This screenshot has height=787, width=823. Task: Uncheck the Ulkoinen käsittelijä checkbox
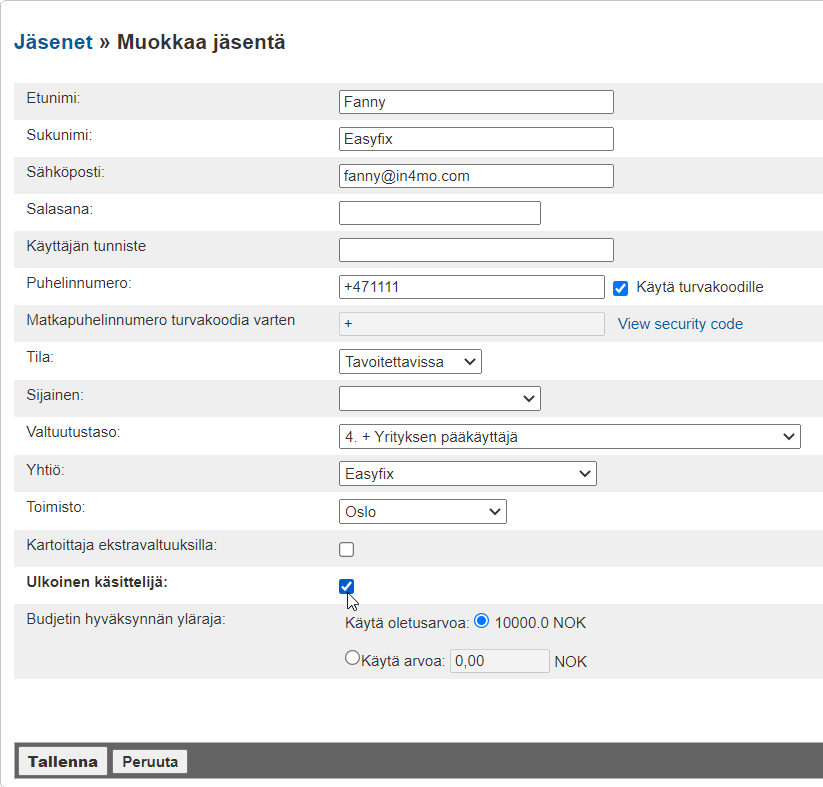point(347,586)
